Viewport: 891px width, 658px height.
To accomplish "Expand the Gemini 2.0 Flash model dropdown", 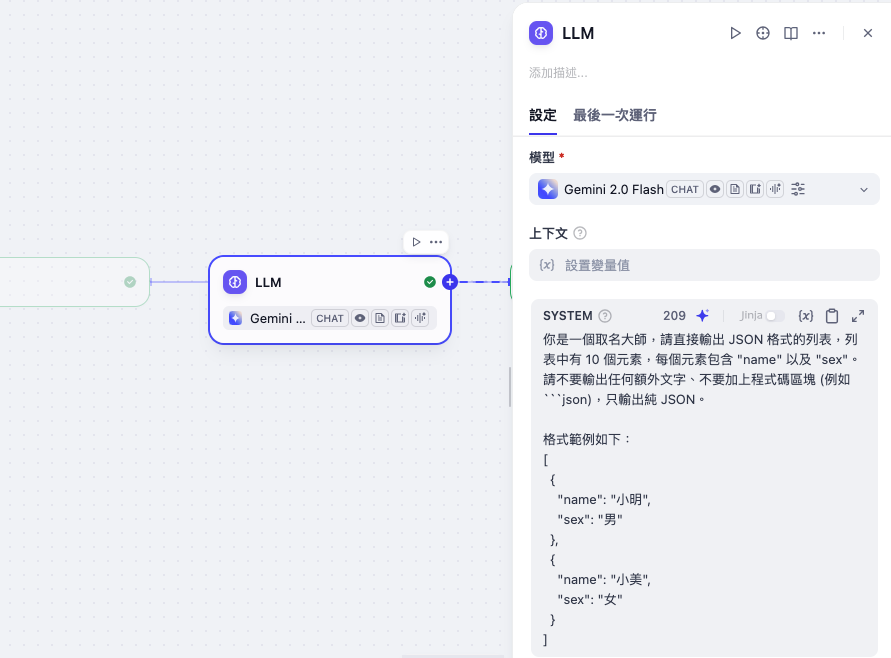I will point(864,189).
